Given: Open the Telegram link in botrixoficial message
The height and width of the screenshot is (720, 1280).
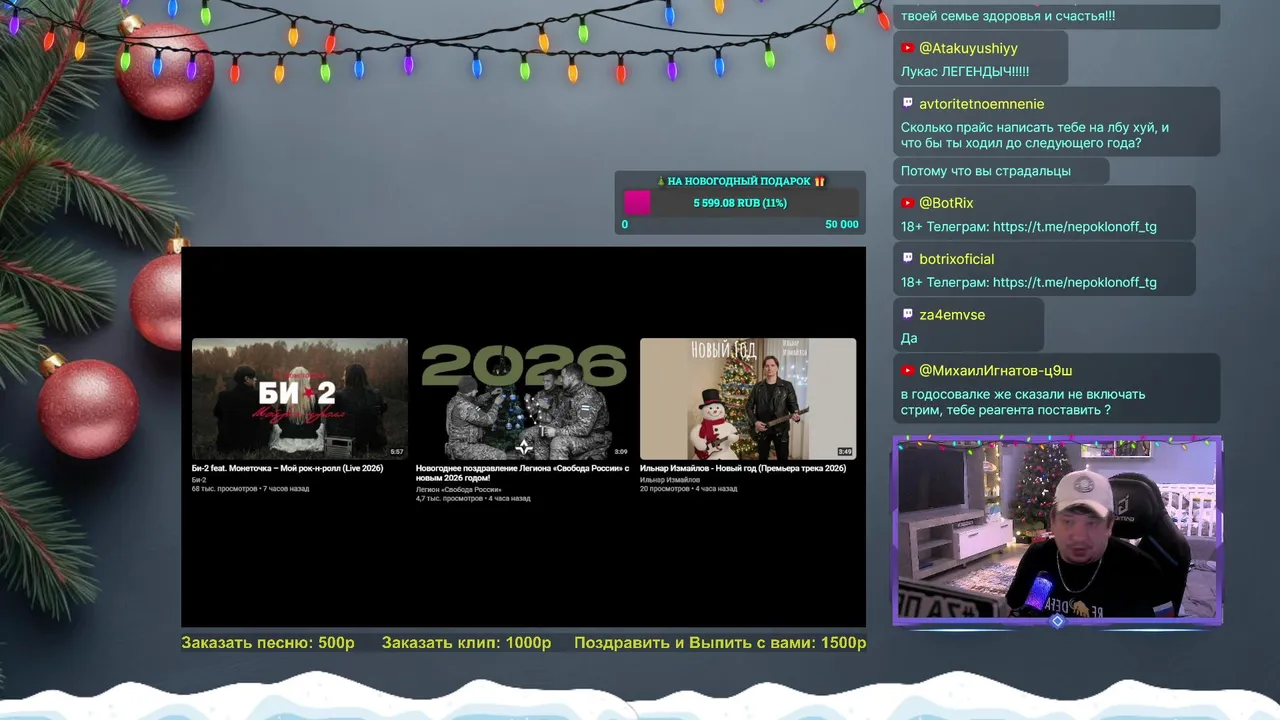Looking at the screenshot, I should click(x=1075, y=283).
